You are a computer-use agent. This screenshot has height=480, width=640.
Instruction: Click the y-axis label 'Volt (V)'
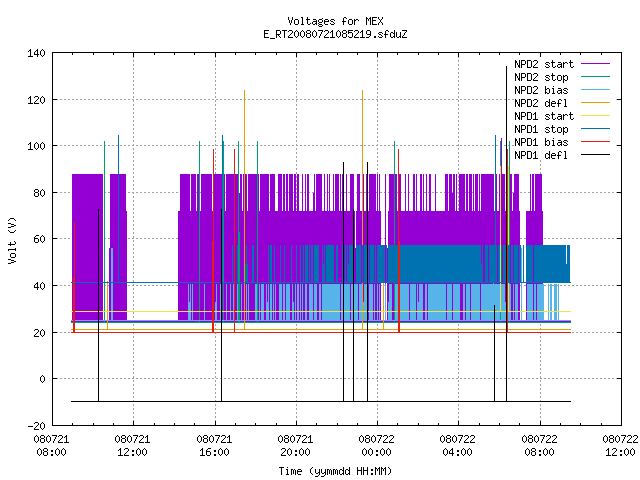point(13,240)
